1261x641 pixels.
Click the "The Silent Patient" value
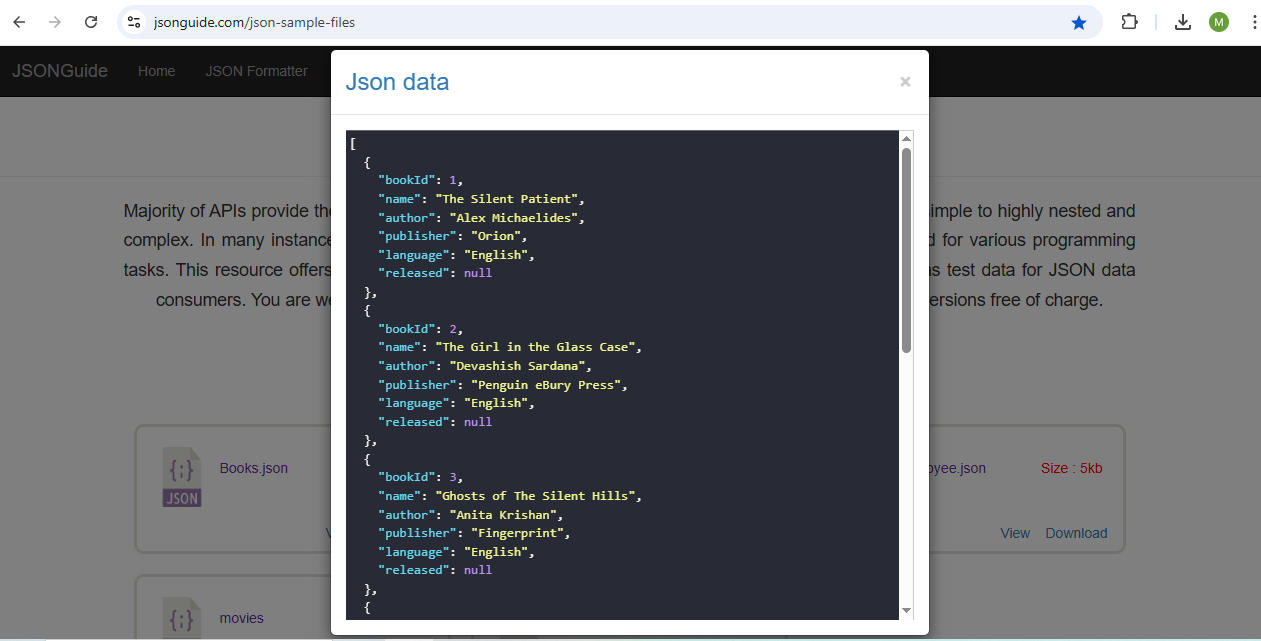[509, 199]
